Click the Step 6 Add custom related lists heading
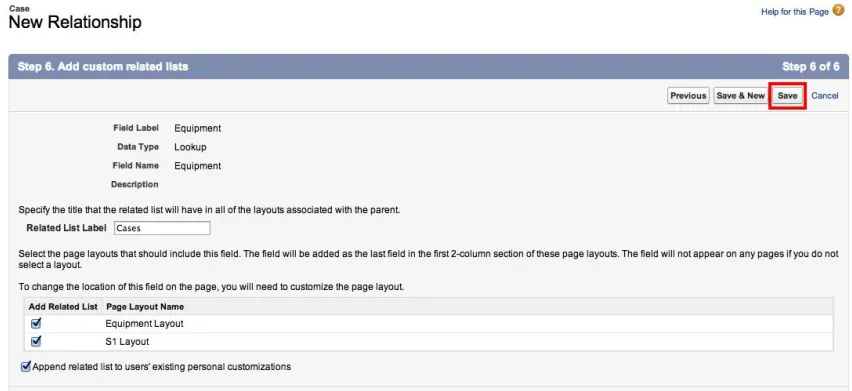Screen dimensions: 852x391 pyautogui.click(x=103, y=67)
